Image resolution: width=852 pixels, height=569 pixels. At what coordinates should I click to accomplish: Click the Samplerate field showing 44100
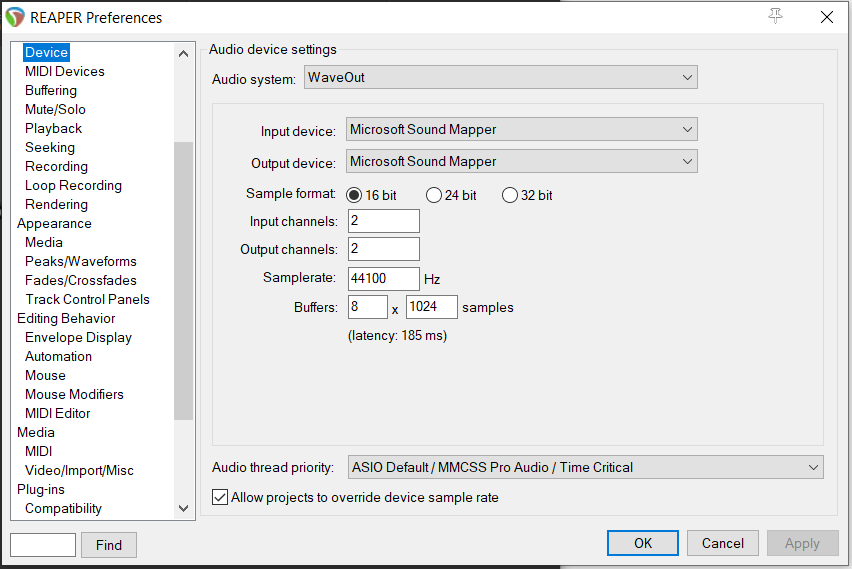pyautogui.click(x=384, y=279)
